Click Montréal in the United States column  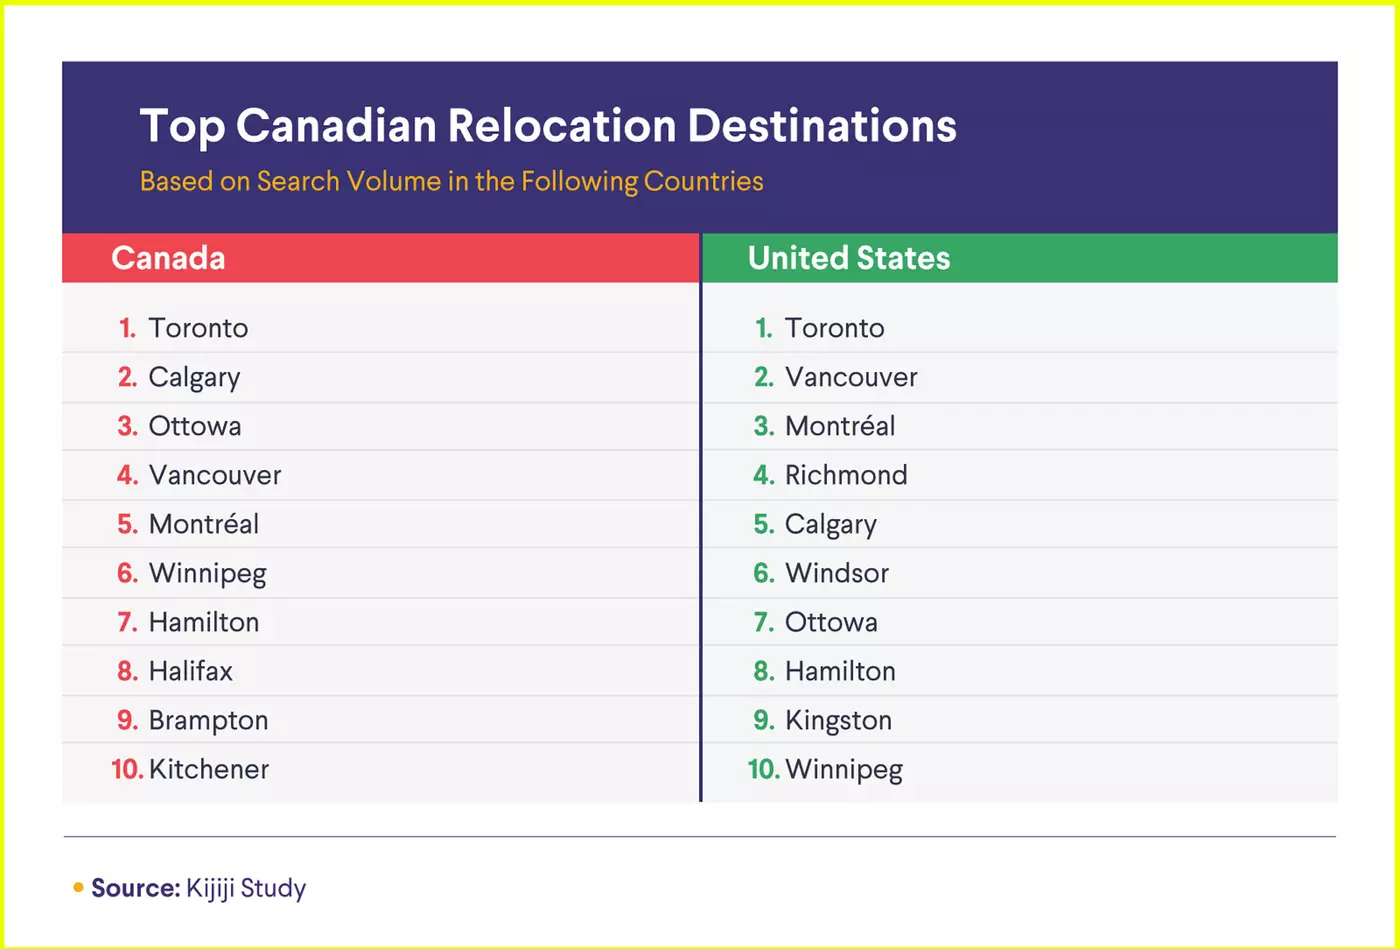(x=840, y=426)
